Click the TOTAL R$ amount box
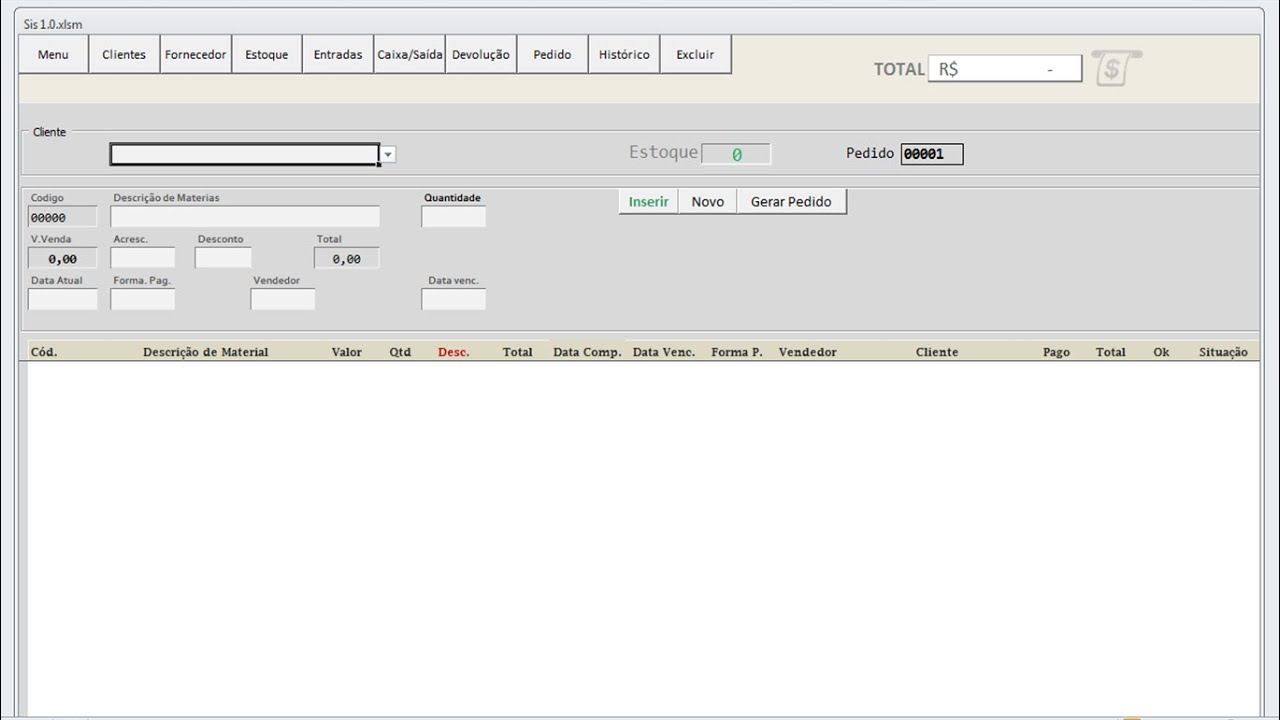The height and width of the screenshot is (720, 1280). coord(1005,69)
